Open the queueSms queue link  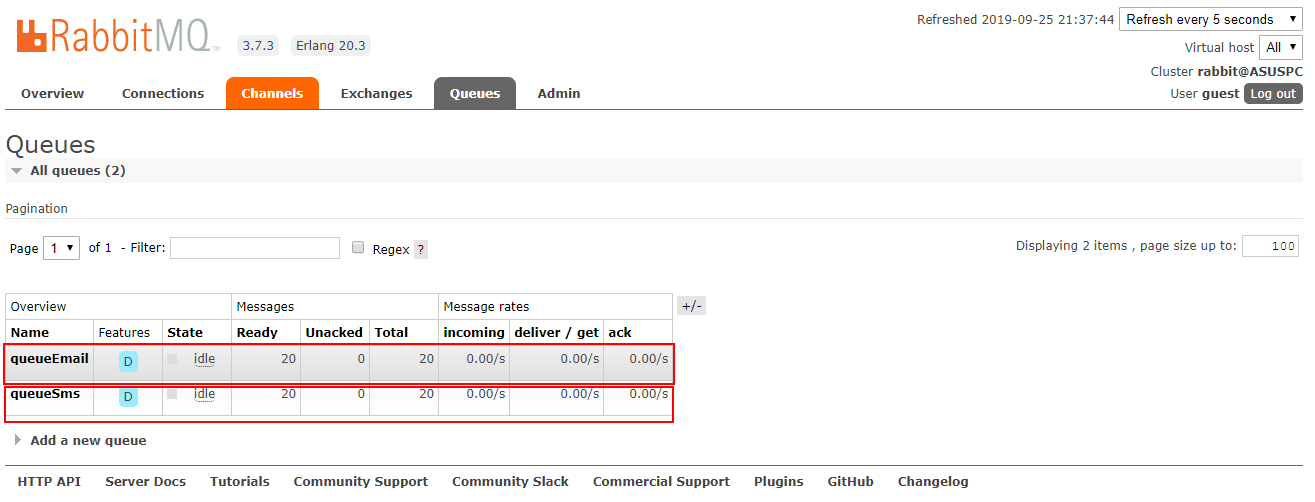[x=45, y=394]
